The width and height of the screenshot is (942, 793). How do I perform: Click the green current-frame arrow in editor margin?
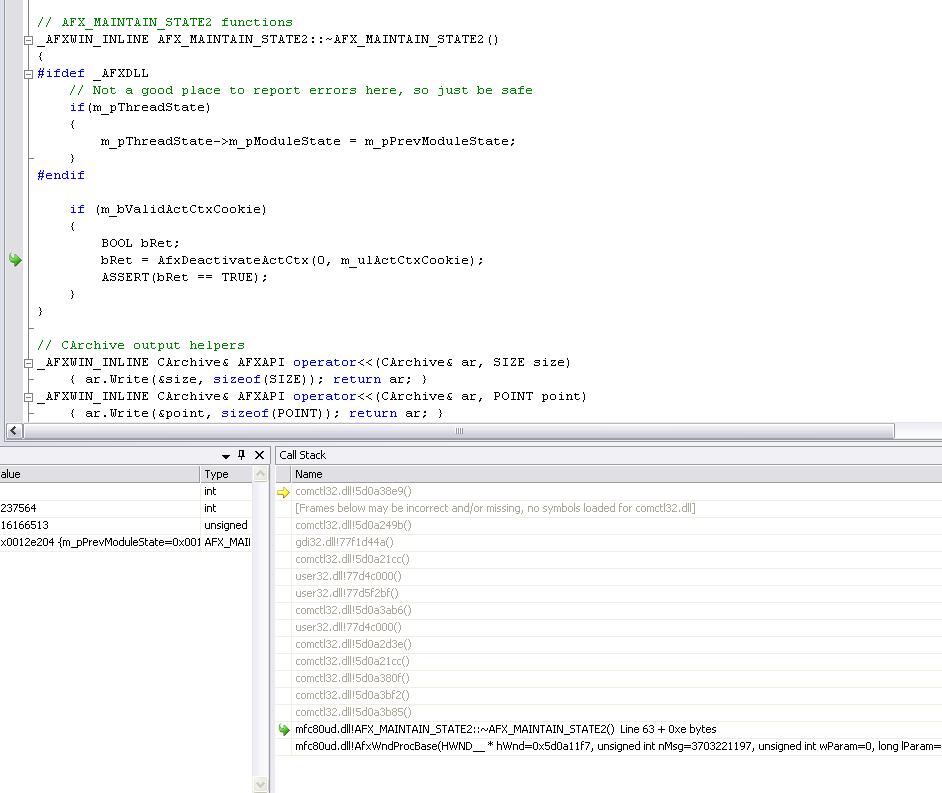(15, 260)
